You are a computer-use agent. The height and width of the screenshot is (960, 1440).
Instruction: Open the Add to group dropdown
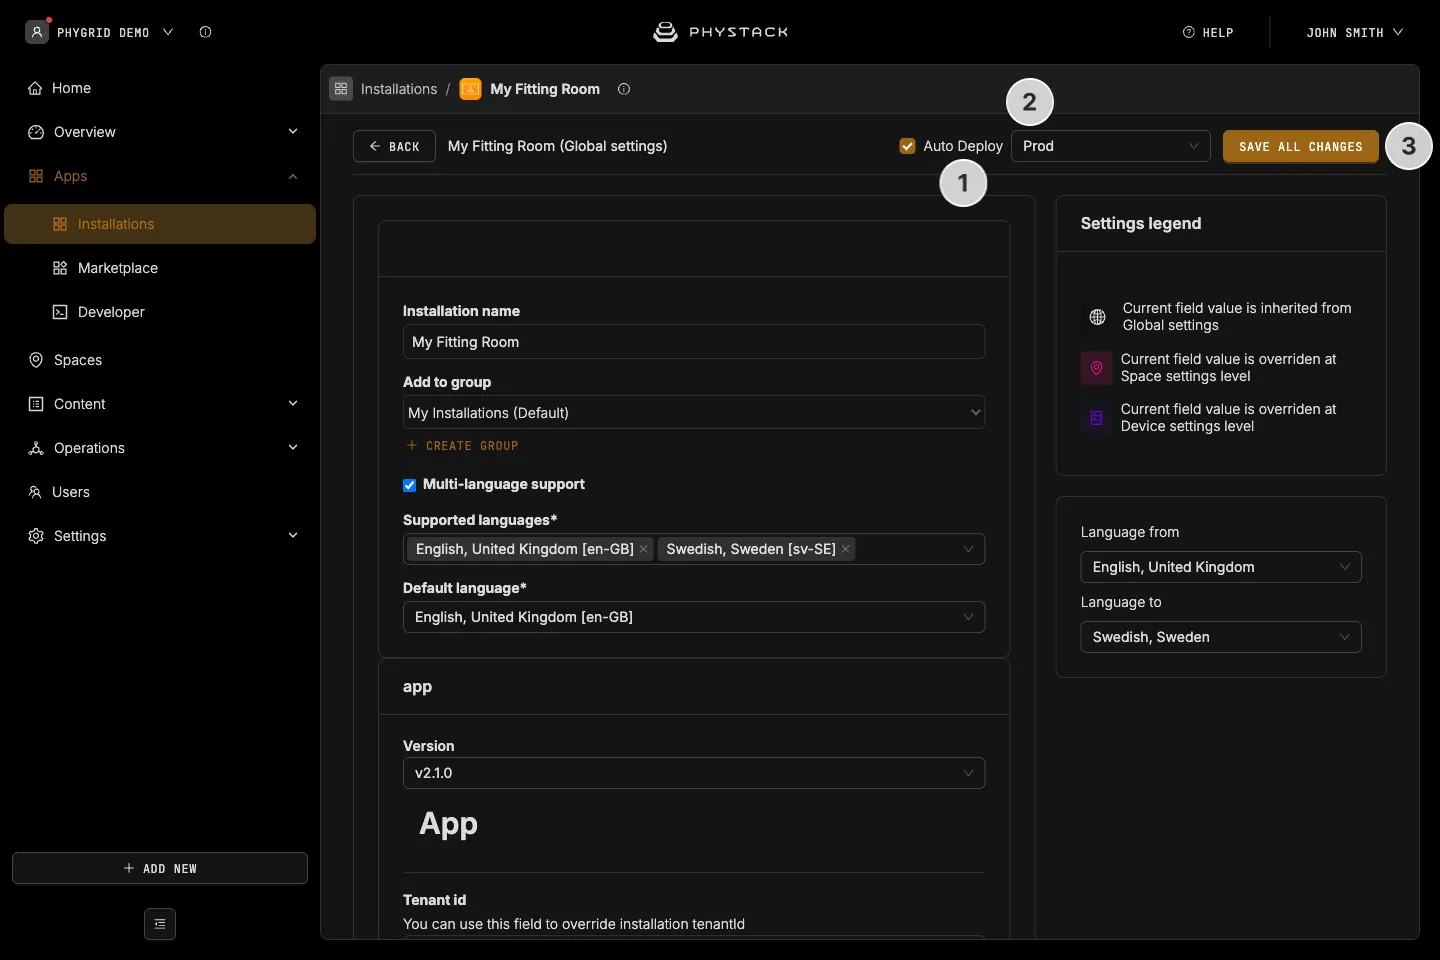click(x=694, y=413)
